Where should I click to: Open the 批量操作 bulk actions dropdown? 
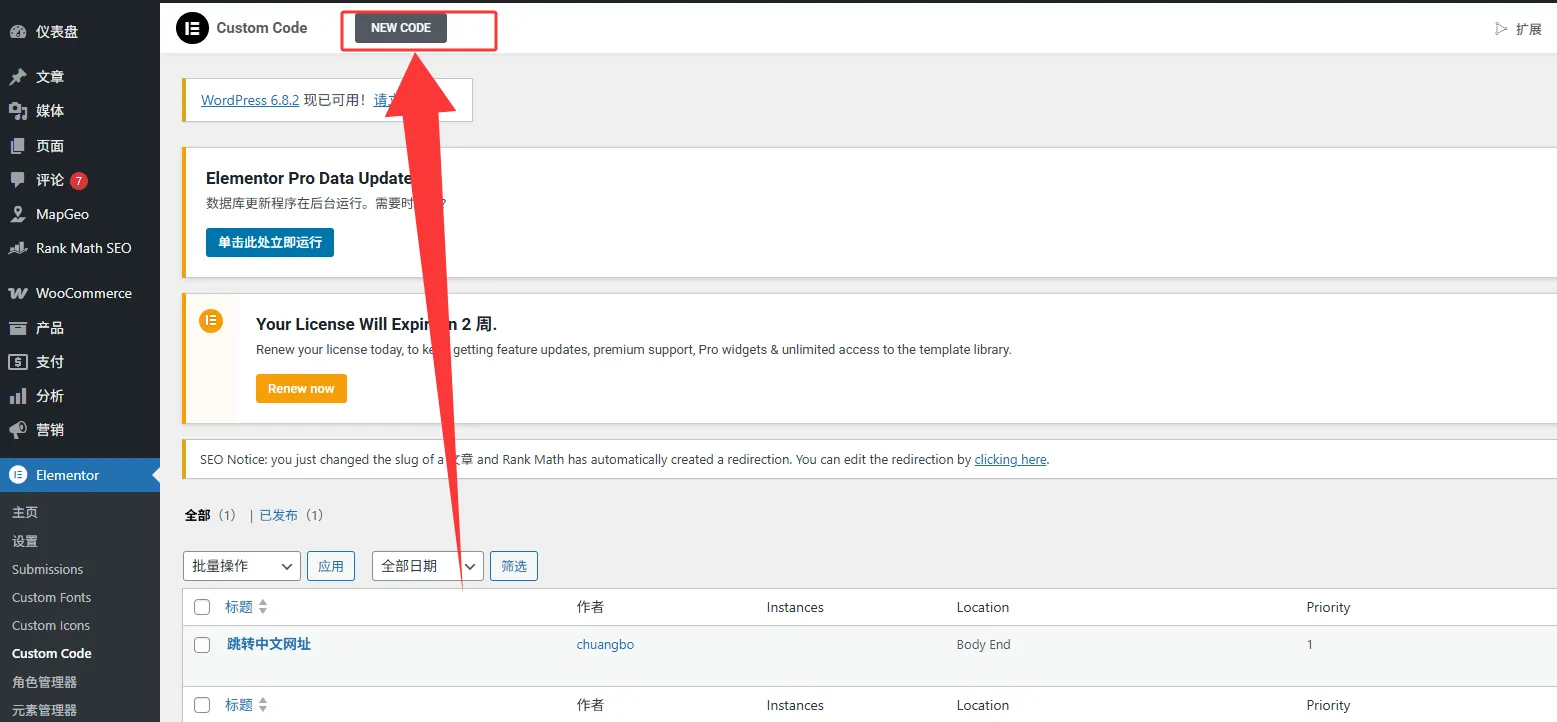click(242, 566)
